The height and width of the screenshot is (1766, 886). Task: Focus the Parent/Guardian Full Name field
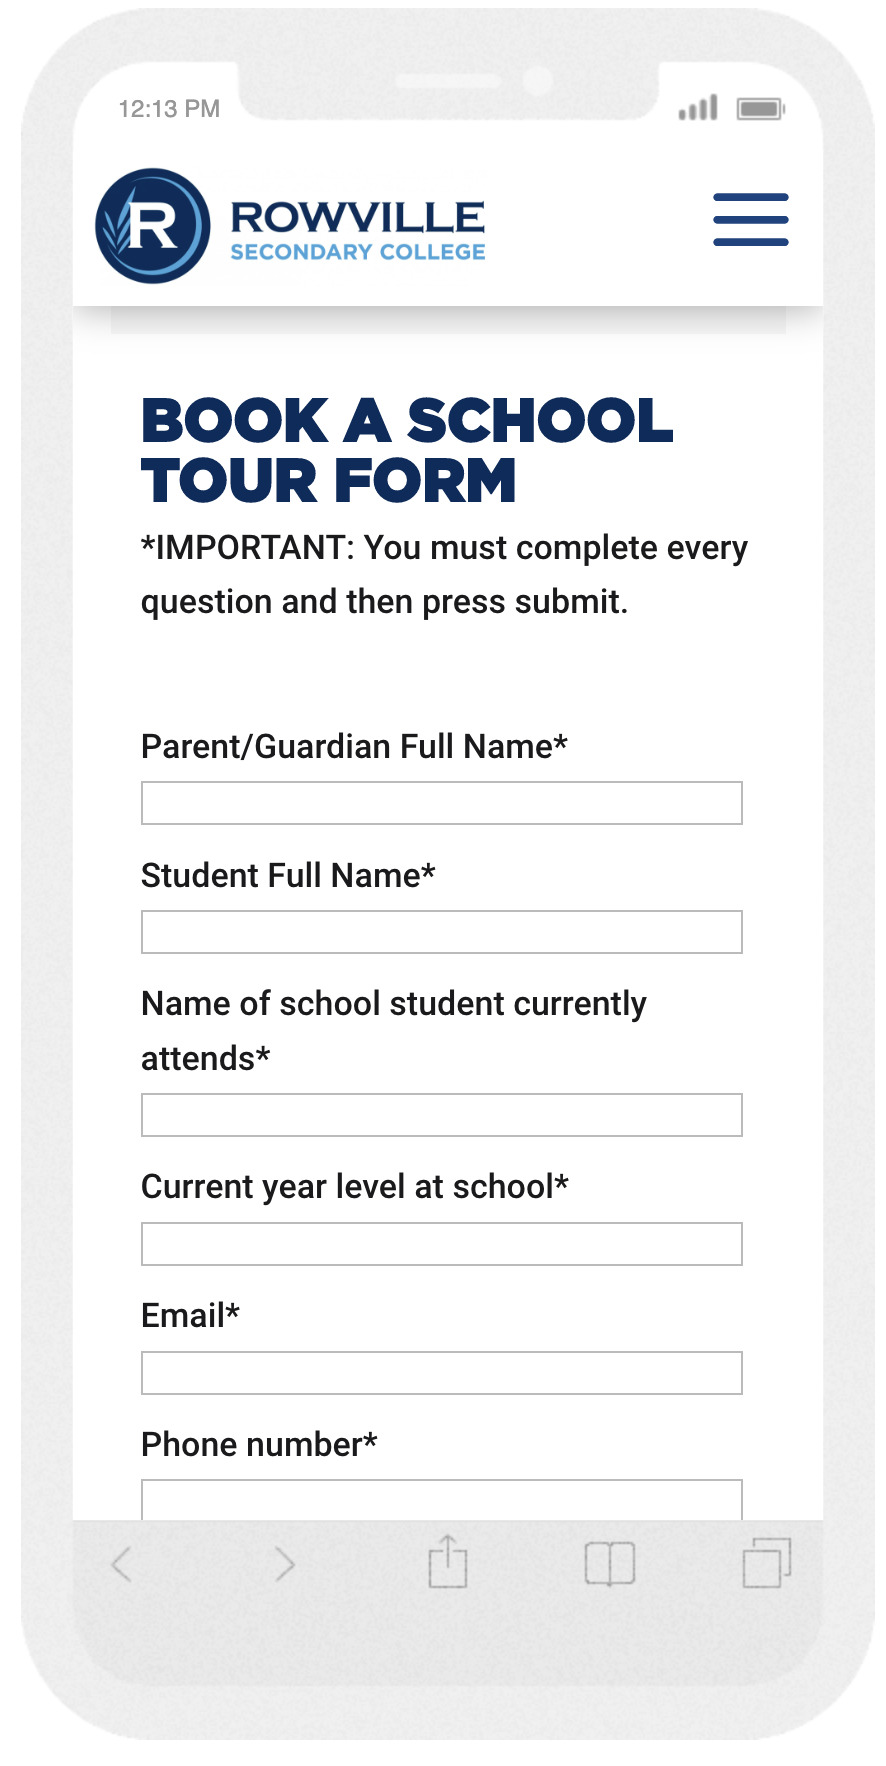tap(442, 803)
